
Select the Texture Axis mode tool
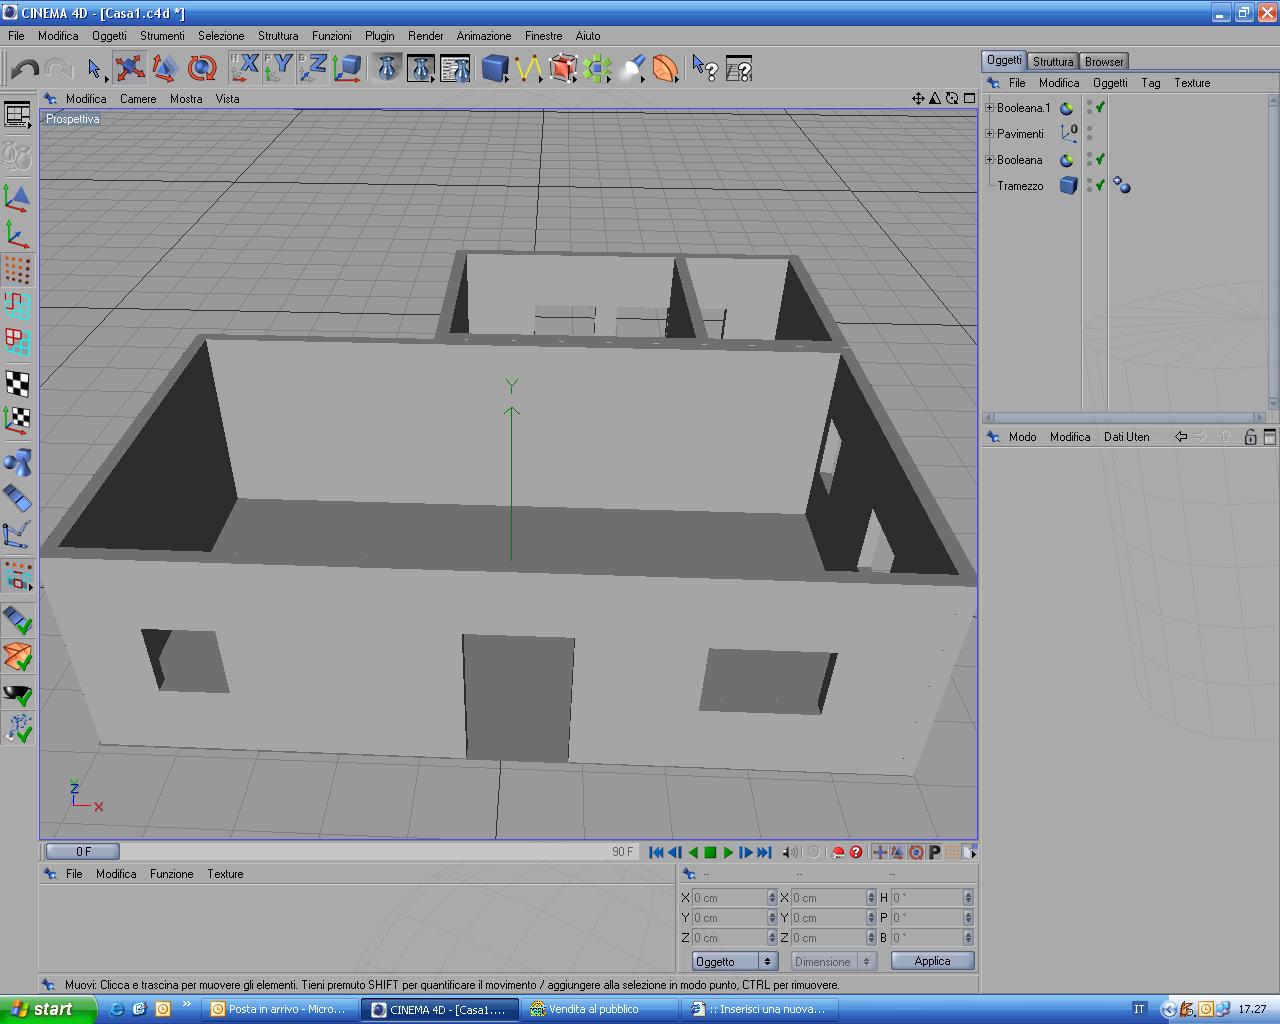click(x=17, y=419)
